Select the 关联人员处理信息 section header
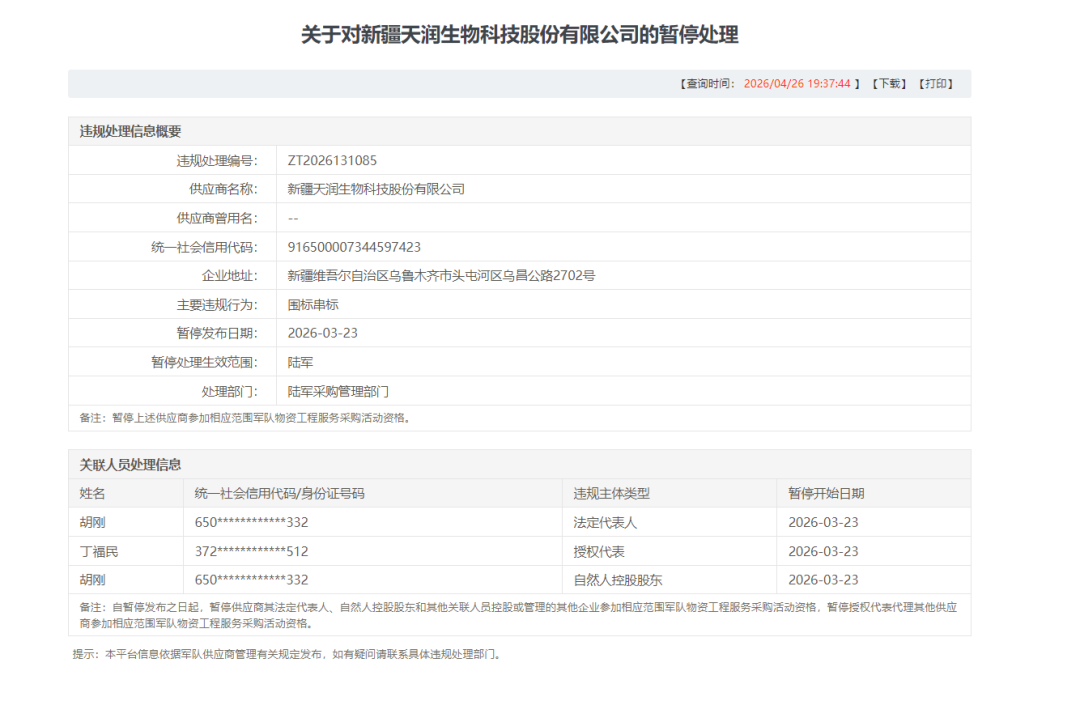This screenshot has width=1080, height=701. coord(131,465)
